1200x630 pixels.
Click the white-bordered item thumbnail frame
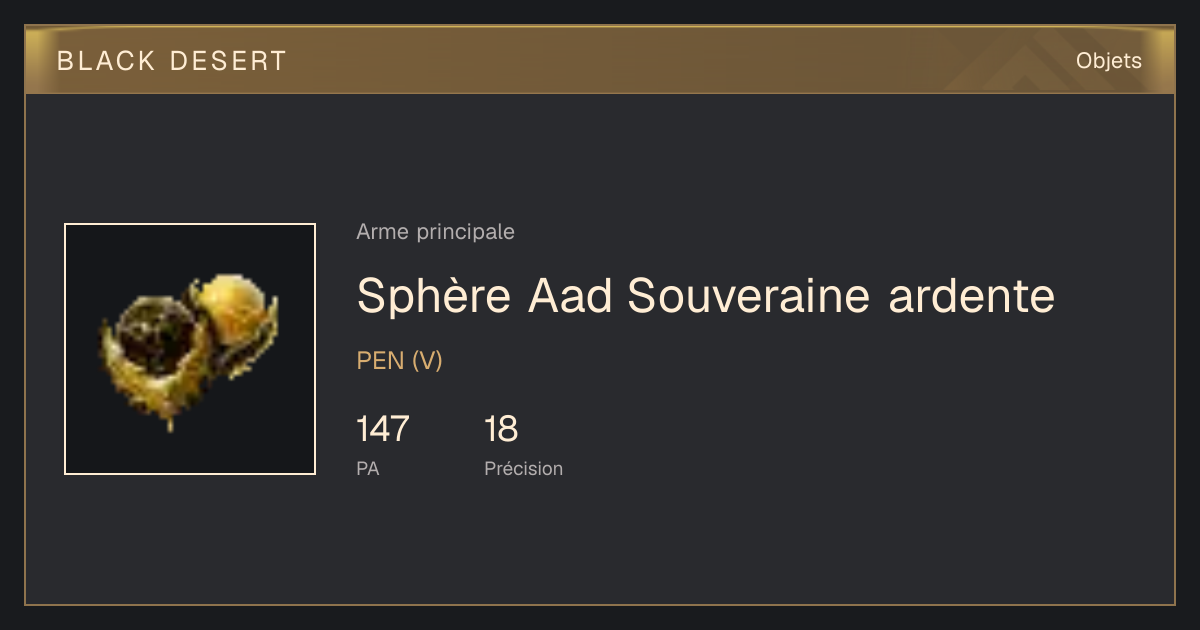click(x=190, y=349)
